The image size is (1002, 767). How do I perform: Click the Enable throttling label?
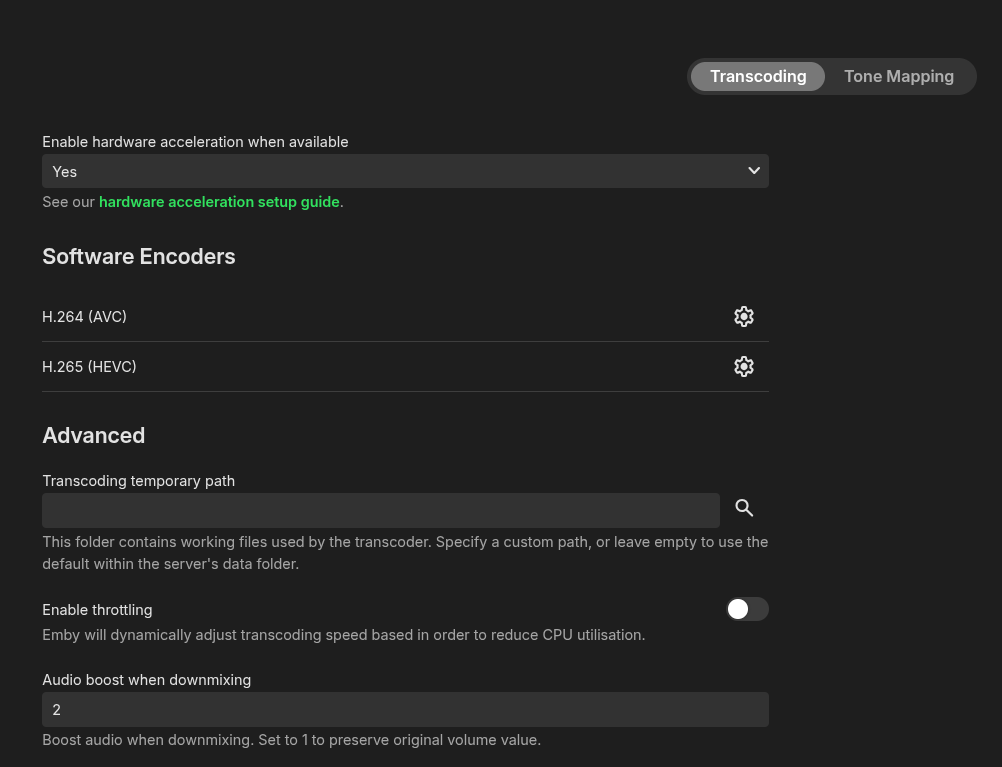(97, 610)
